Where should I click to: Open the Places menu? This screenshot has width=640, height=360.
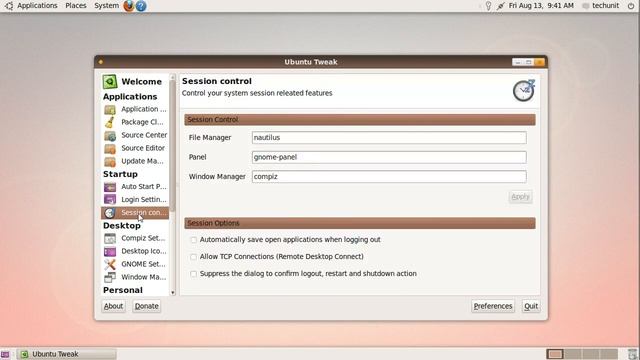tap(76, 6)
